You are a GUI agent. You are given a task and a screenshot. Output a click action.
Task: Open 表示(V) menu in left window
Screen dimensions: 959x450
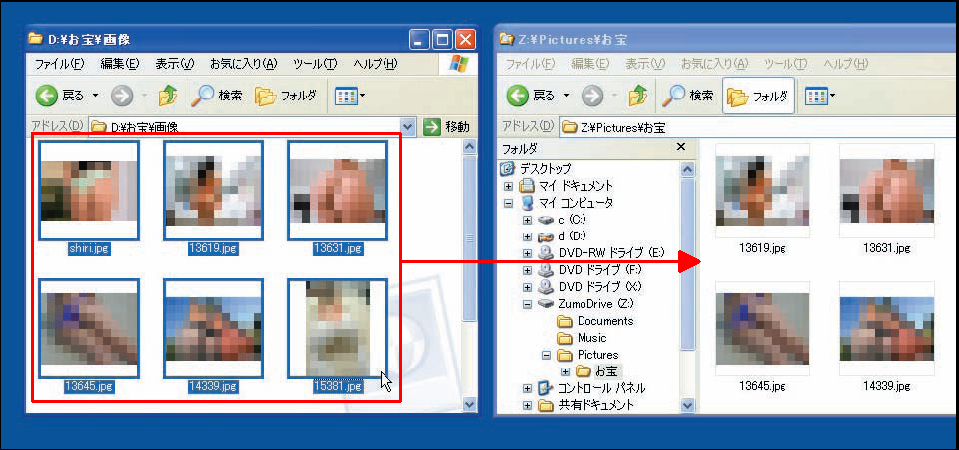174,64
